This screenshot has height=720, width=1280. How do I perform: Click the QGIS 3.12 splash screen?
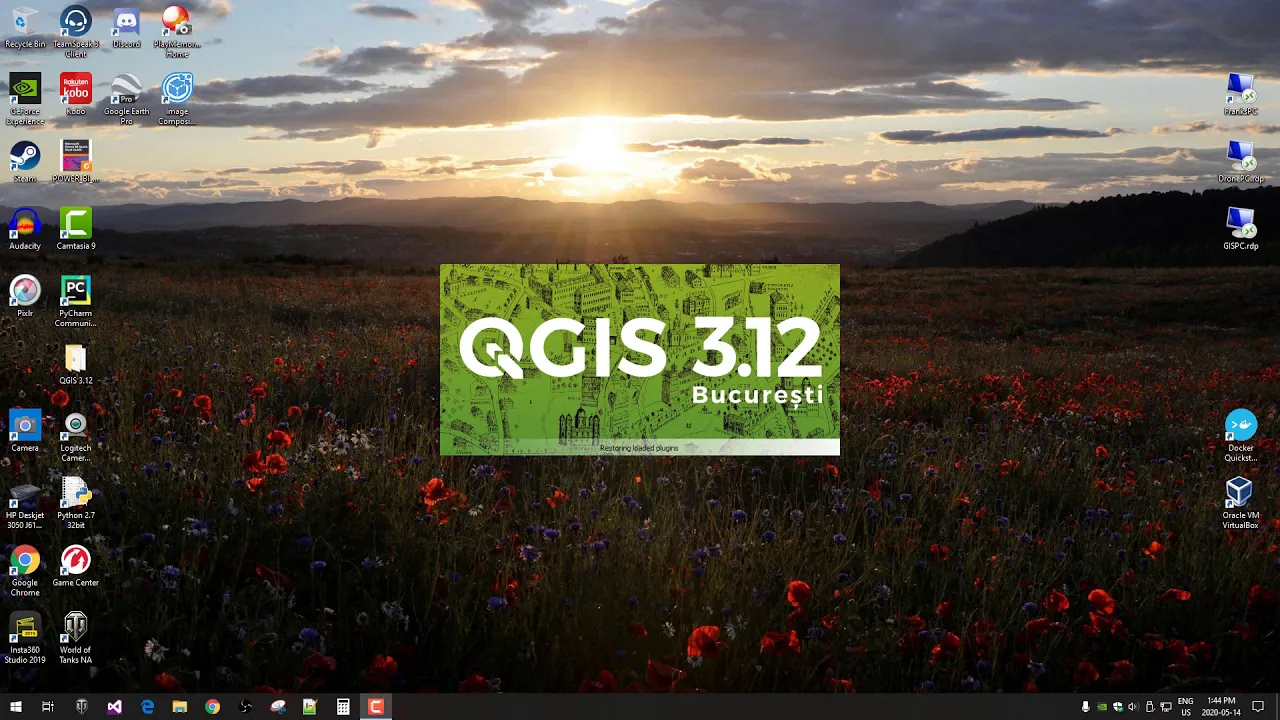pyautogui.click(x=640, y=360)
